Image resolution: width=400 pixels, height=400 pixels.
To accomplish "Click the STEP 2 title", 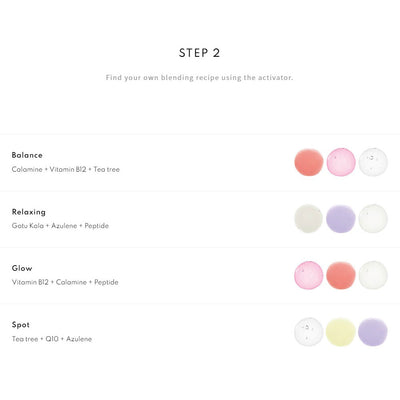I will pos(200,53).
